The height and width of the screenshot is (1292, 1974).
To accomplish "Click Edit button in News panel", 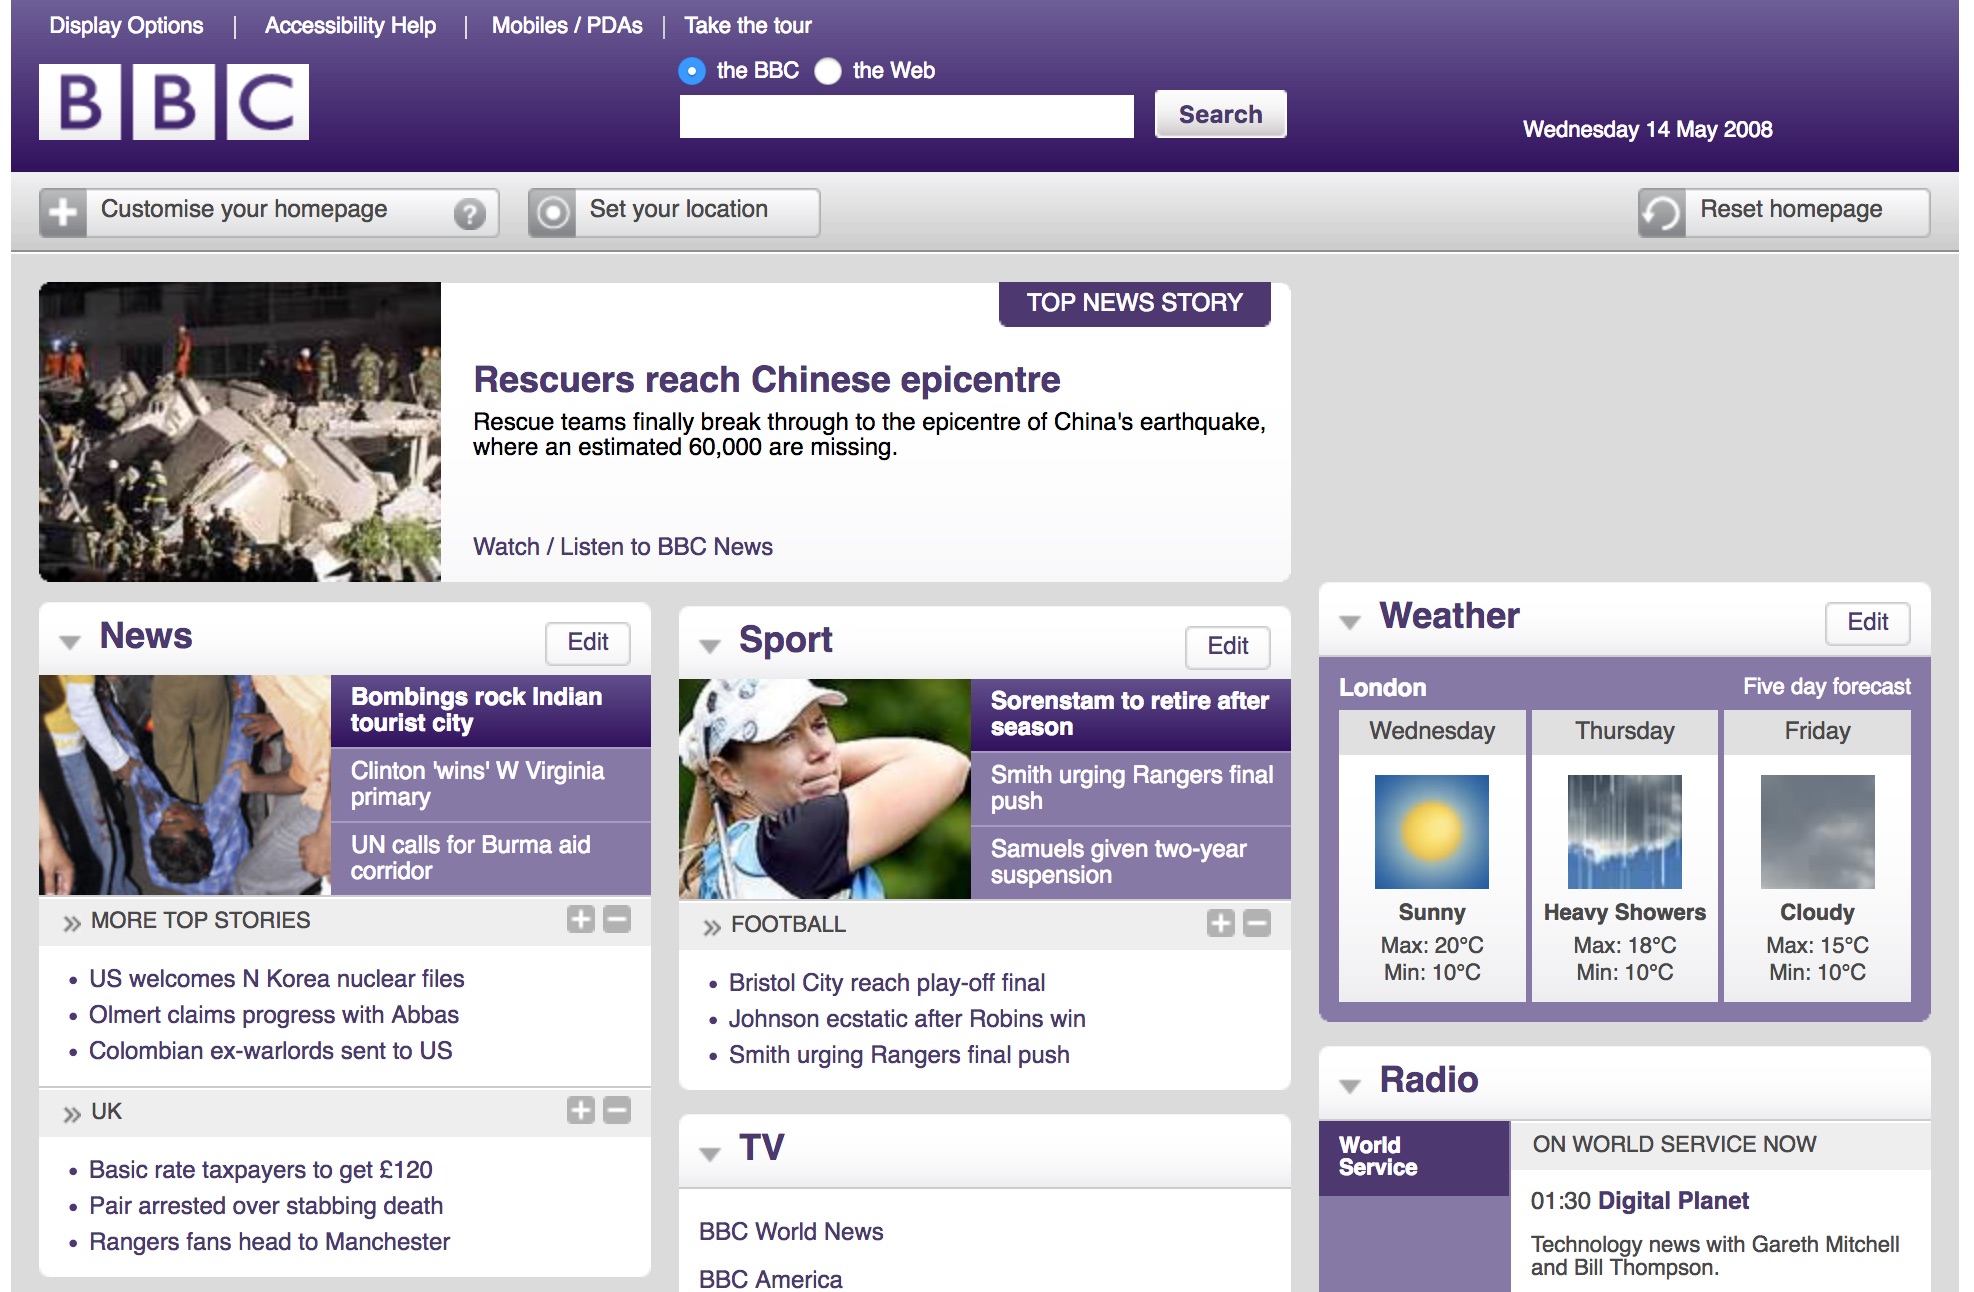I will point(588,642).
